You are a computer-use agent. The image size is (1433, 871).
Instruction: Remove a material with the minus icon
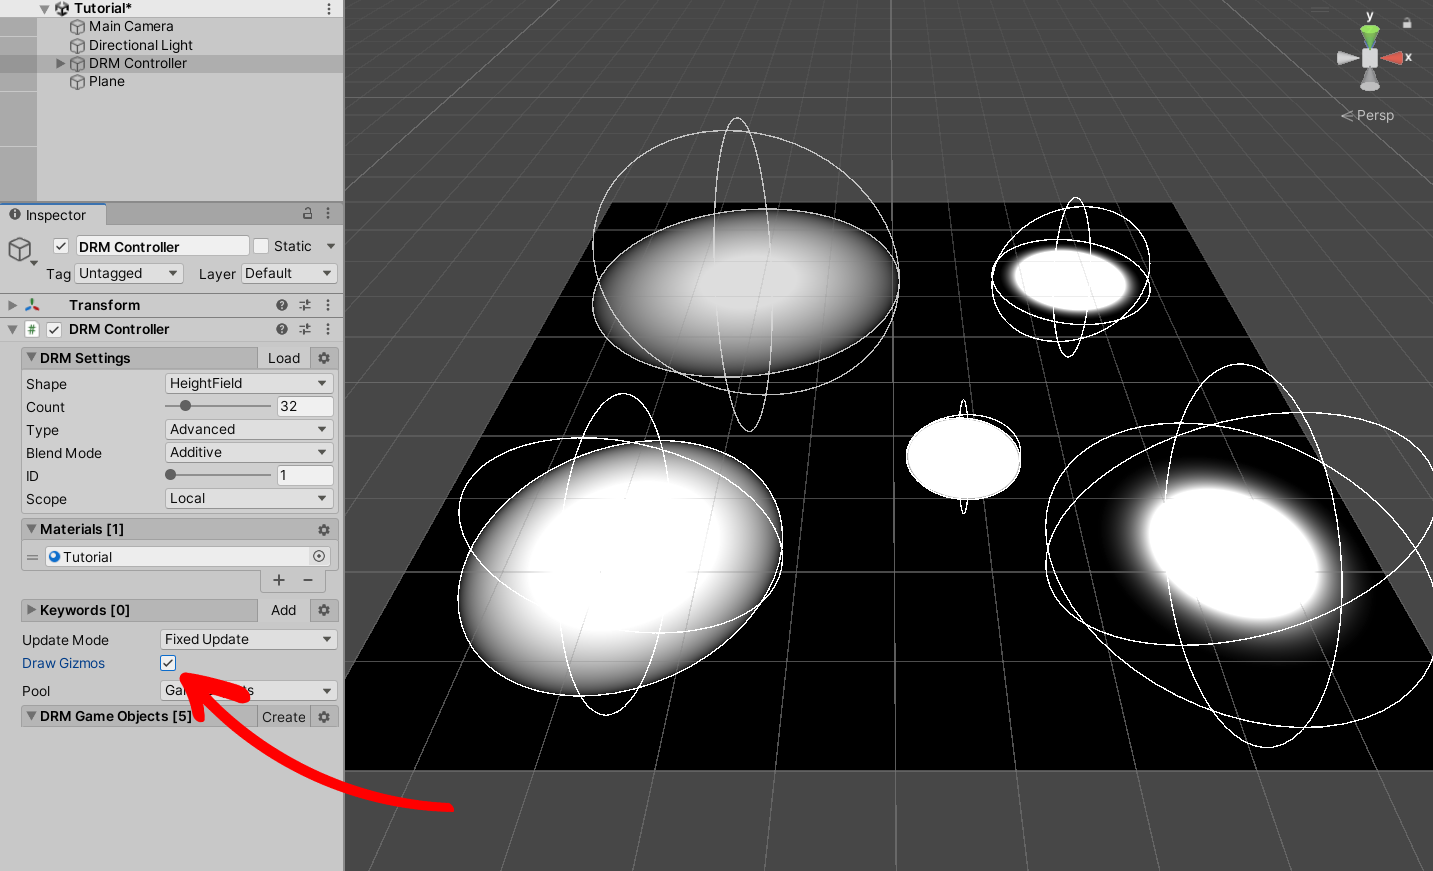[308, 580]
